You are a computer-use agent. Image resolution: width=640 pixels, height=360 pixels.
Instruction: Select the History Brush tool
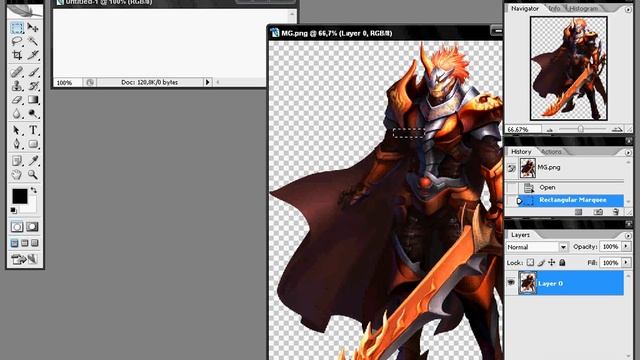(33, 86)
